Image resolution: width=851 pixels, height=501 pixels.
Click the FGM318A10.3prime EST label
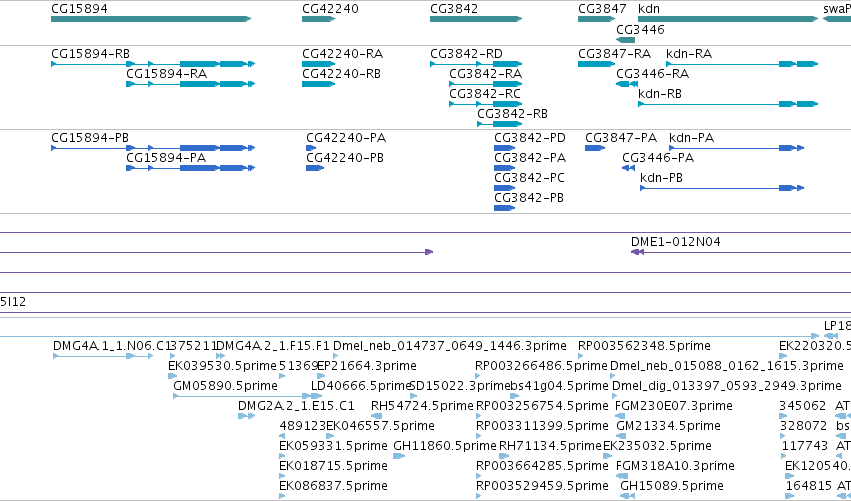click(x=675, y=466)
